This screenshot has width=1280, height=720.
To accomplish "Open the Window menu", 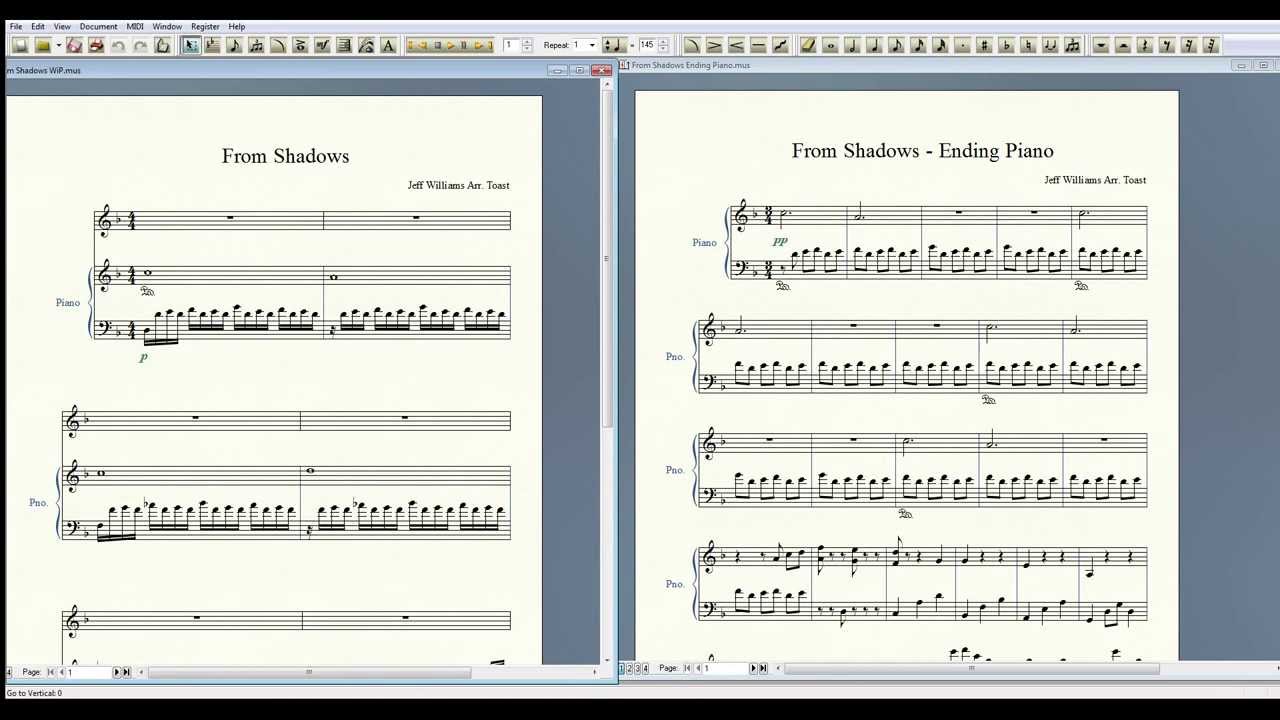I will [167, 26].
